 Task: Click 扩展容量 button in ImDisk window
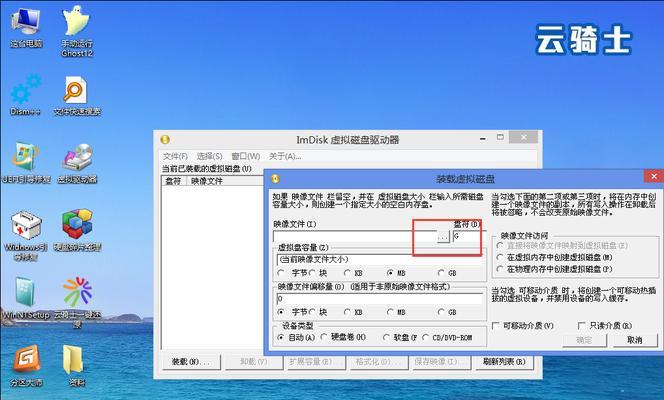coord(316,362)
